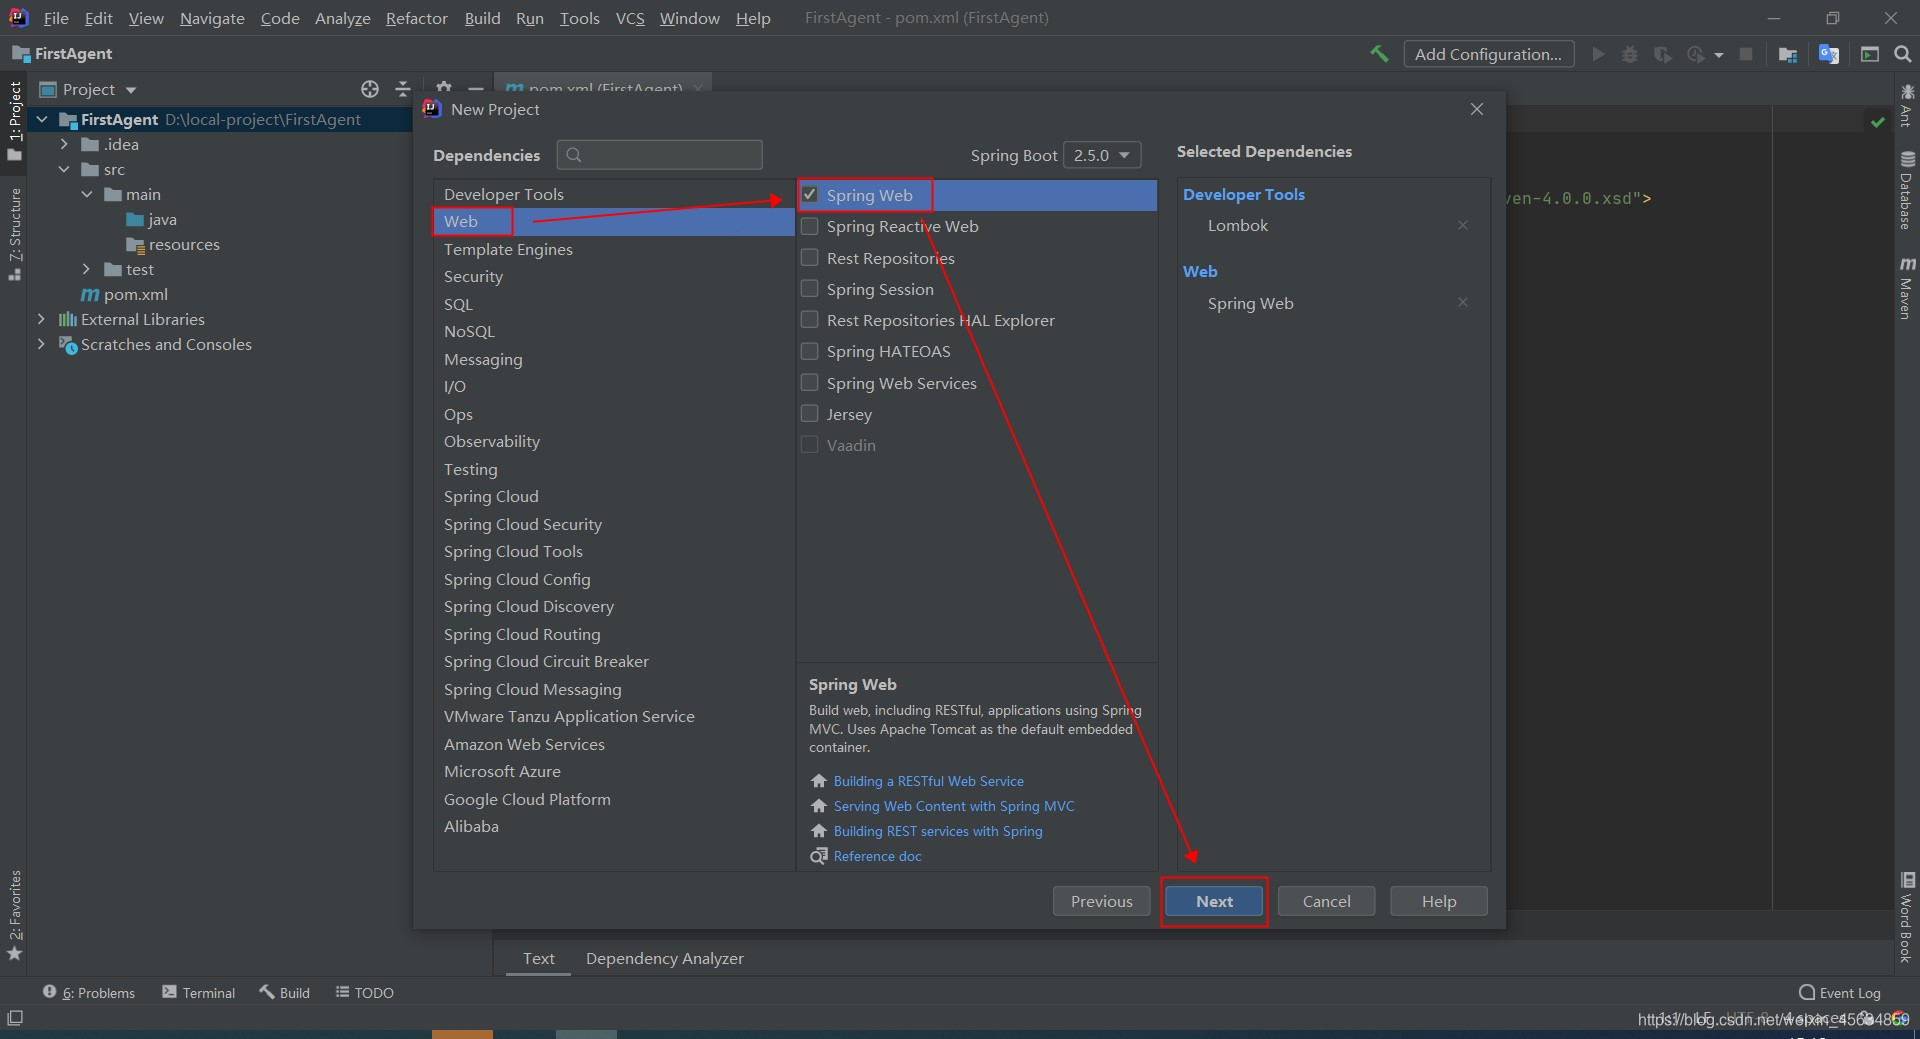Check the Spring Reactive Web checkbox
This screenshot has width=1920, height=1039.
click(x=810, y=226)
